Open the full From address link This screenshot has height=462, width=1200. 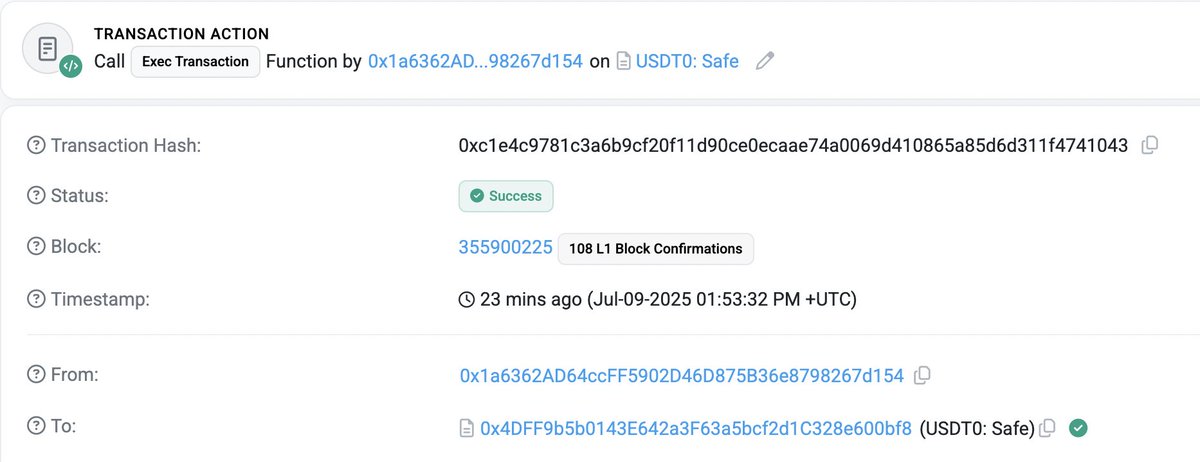(x=681, y=376)
